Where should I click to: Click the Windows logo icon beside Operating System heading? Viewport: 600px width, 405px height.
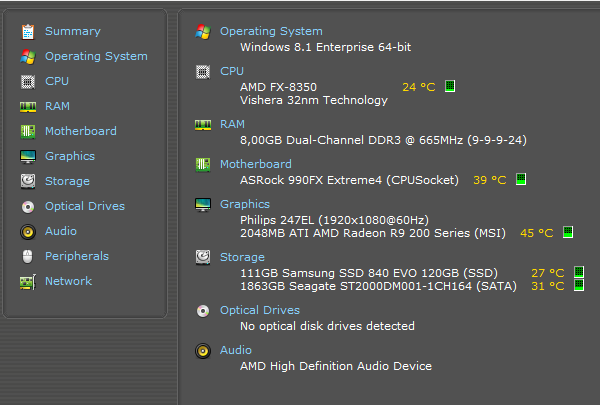[x=203, y=31]
